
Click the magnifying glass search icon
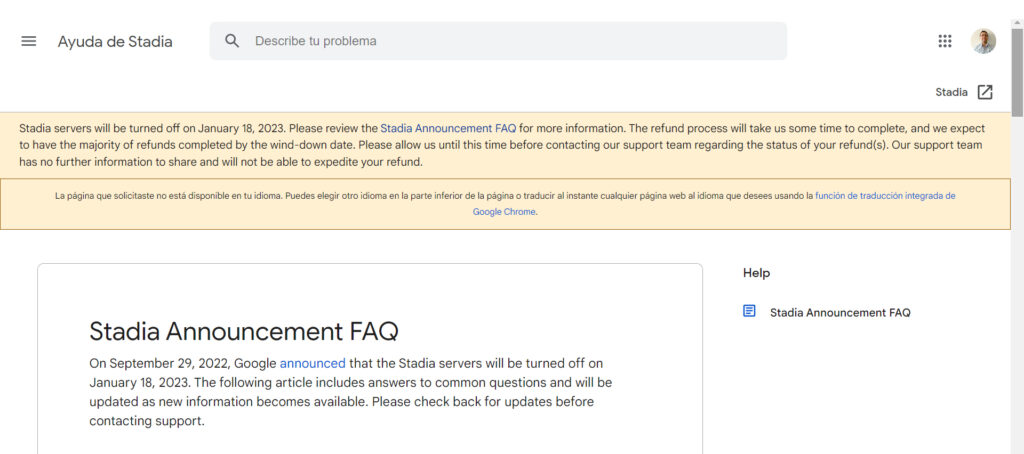tap(232, 41)
